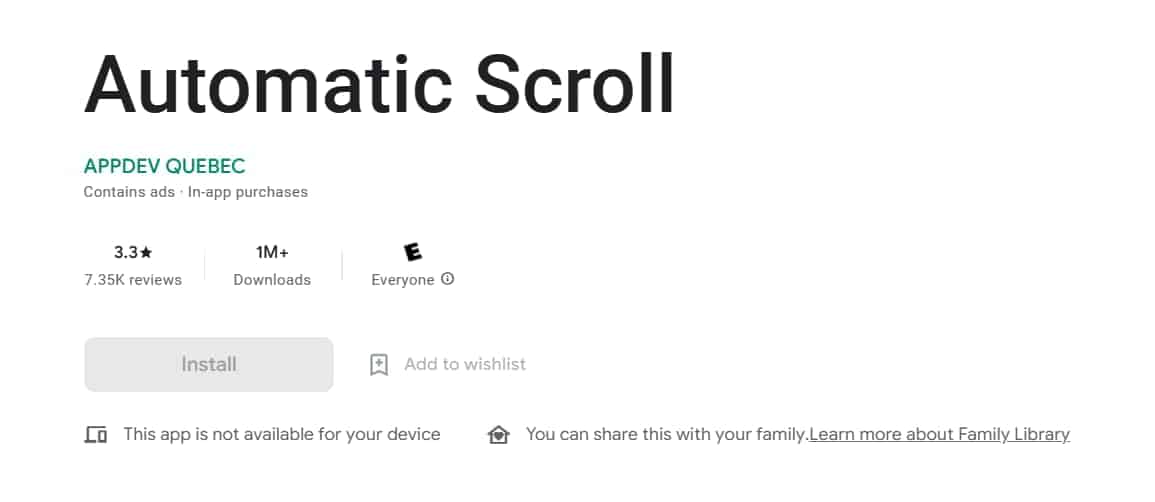Click the Everyone rating label
The height and width of the screenshot is (502, 1155).
pos(402,280)
